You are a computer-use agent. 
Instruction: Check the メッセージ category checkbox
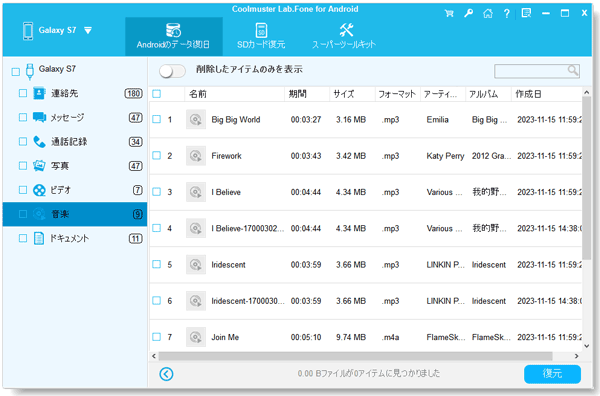click(x=23, y=117)
